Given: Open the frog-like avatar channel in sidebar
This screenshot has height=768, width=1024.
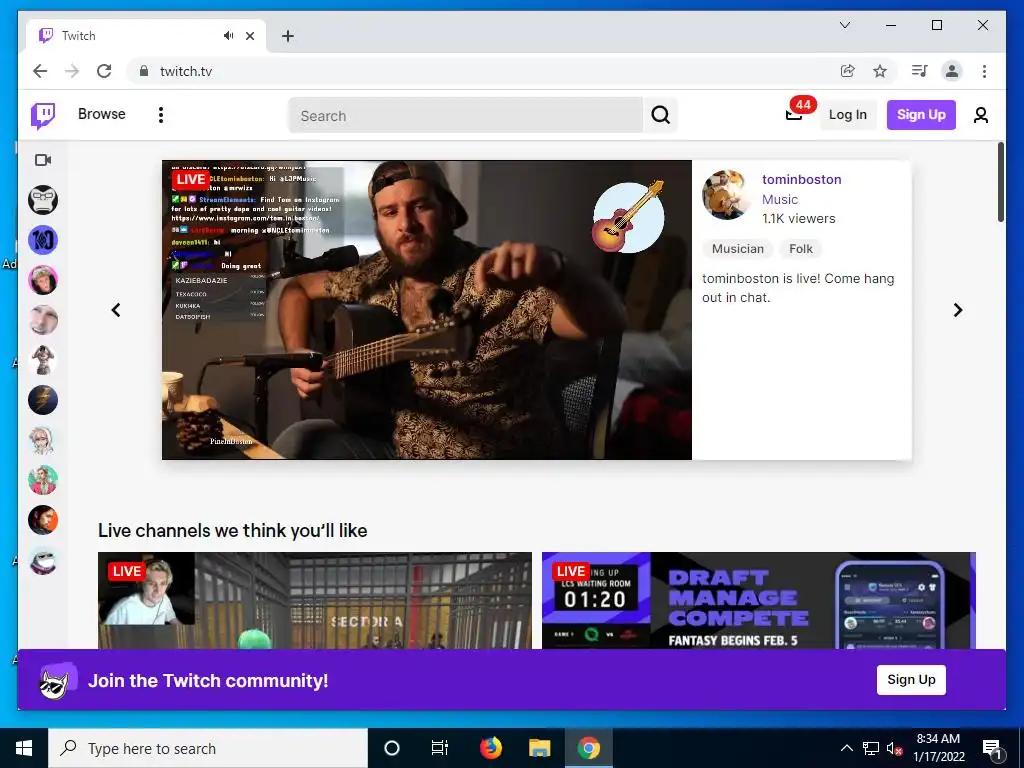Looking at the screenshot, I should tap(43, 560).
